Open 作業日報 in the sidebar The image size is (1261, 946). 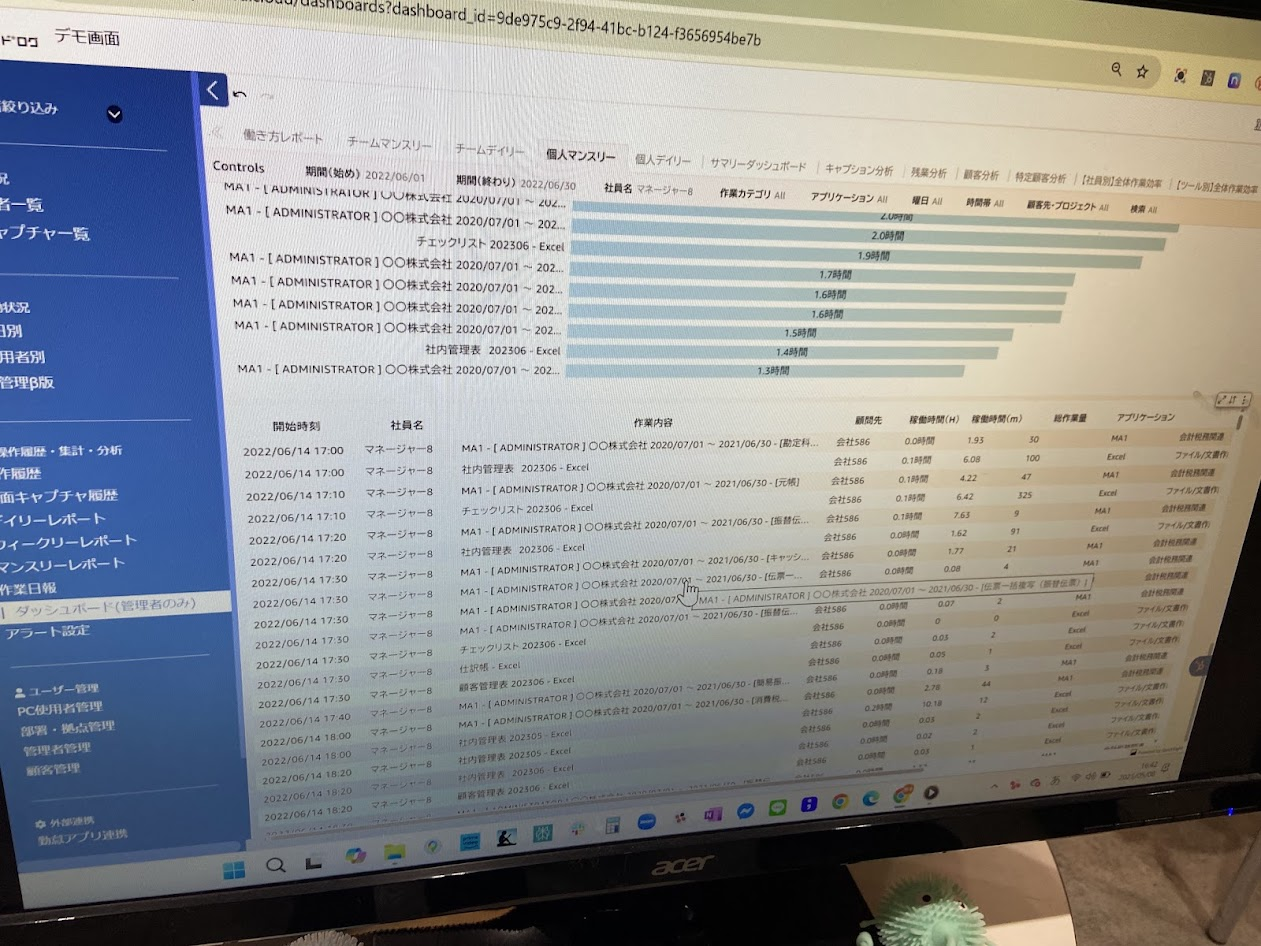29,587
